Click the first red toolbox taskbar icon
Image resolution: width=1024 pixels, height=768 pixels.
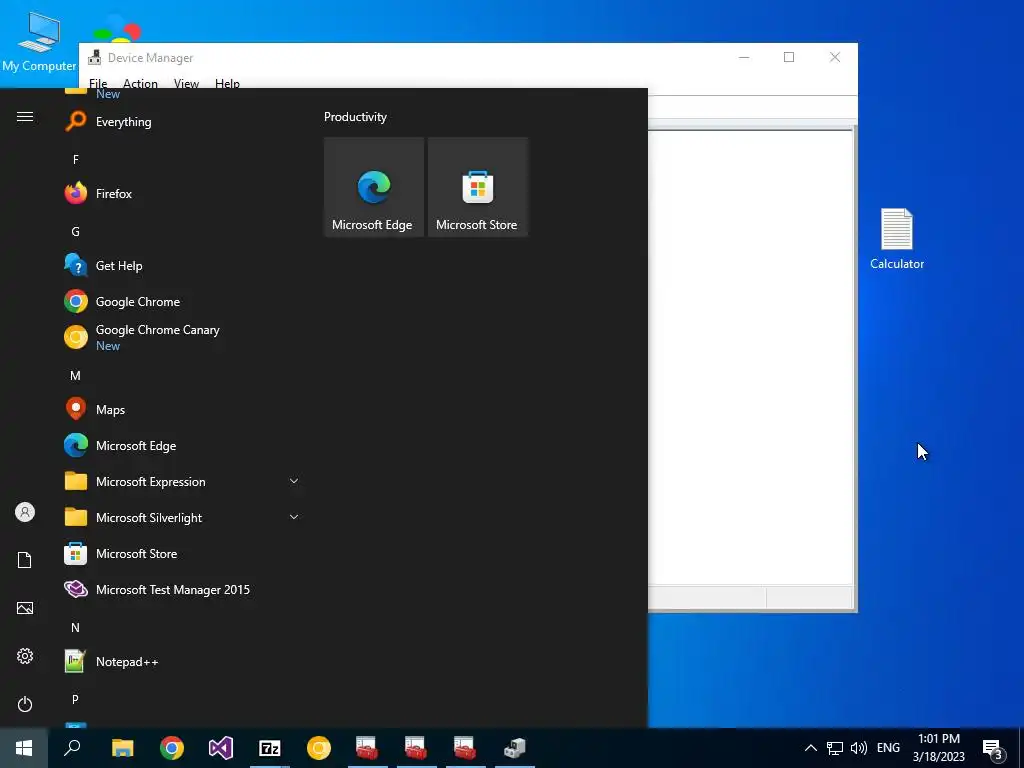[x=368, y=748]
